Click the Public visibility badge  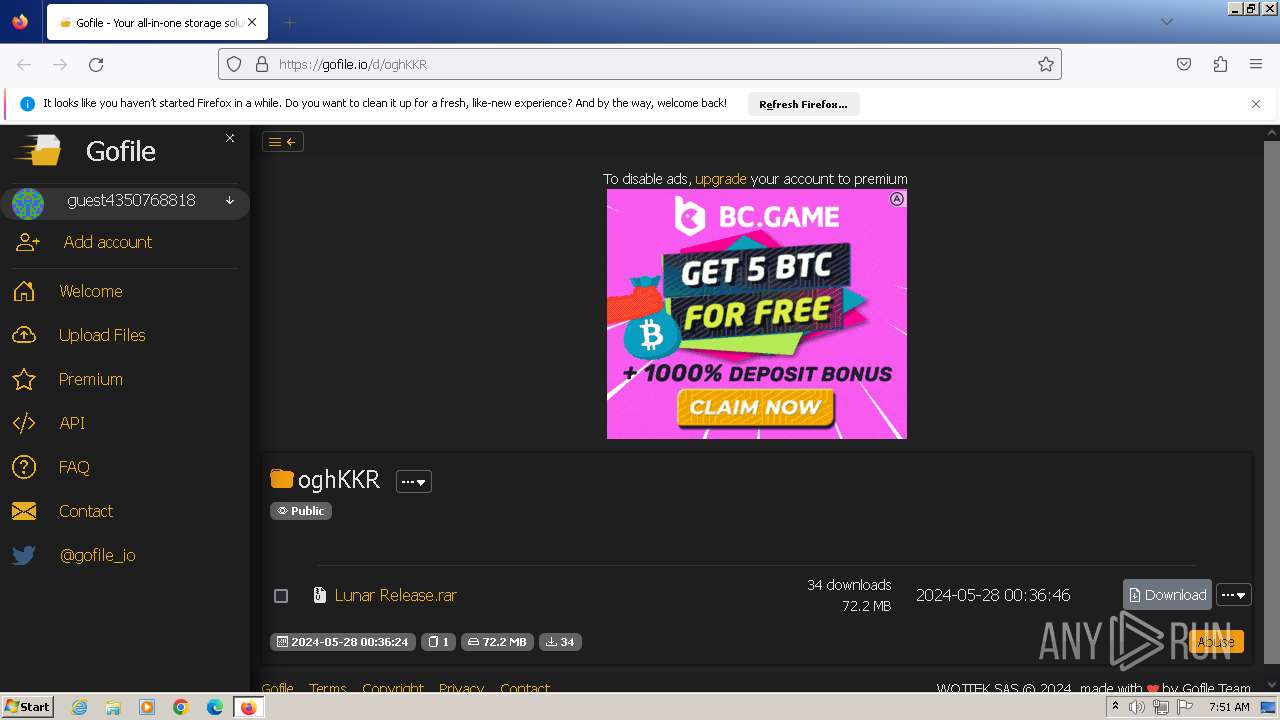[301, 511]
